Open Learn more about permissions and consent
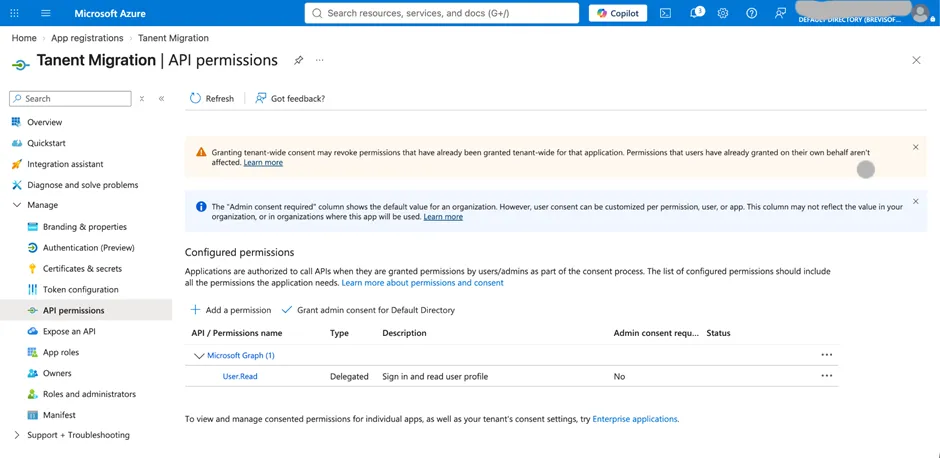 [423, 282]
